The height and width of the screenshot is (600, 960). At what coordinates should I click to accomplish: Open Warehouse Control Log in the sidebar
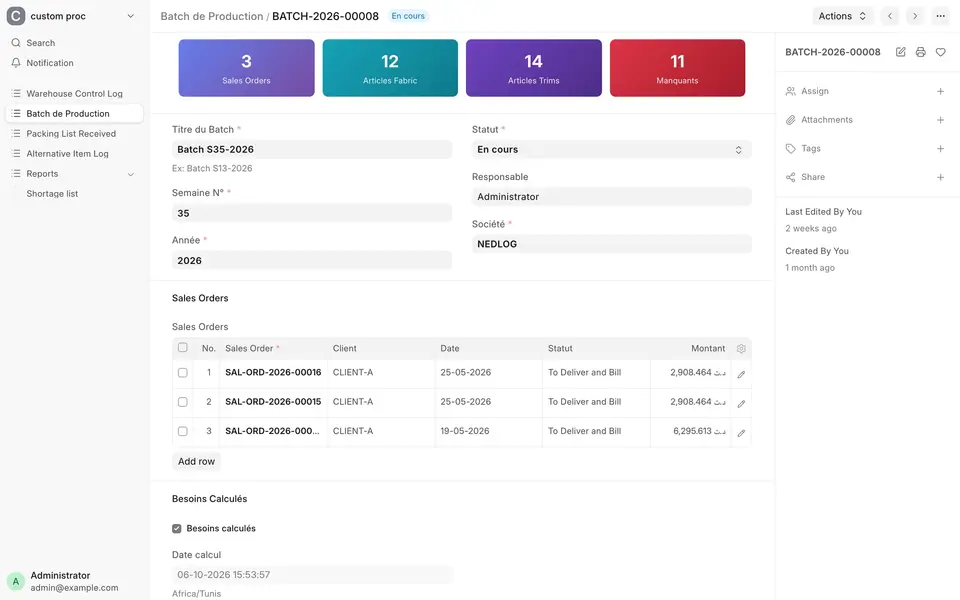[x=74, y=94]
